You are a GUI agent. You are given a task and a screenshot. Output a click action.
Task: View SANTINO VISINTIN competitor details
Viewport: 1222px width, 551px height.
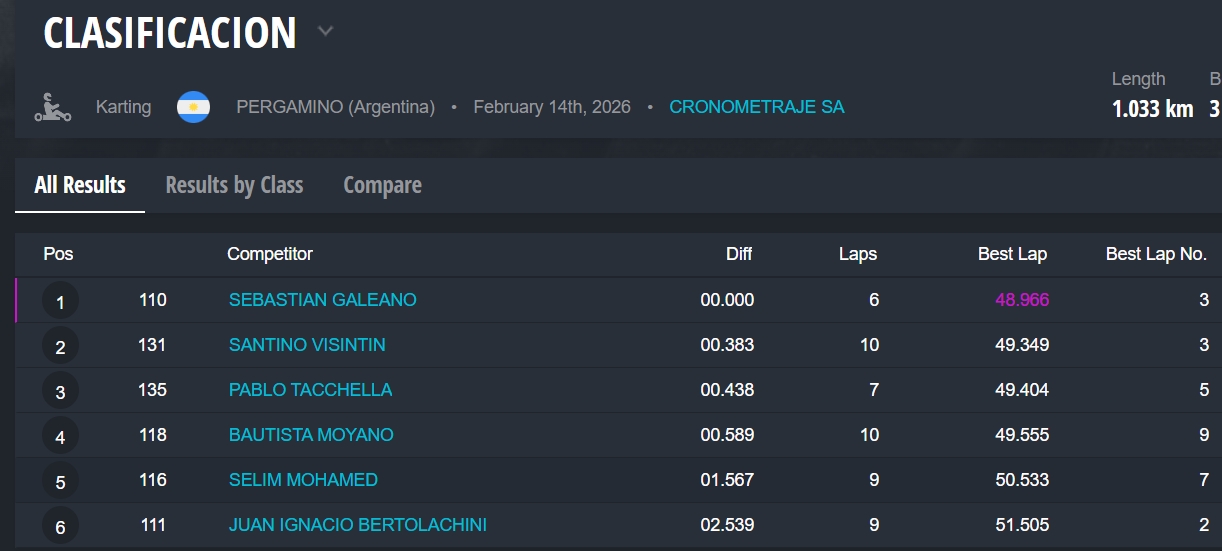(307, 345)
